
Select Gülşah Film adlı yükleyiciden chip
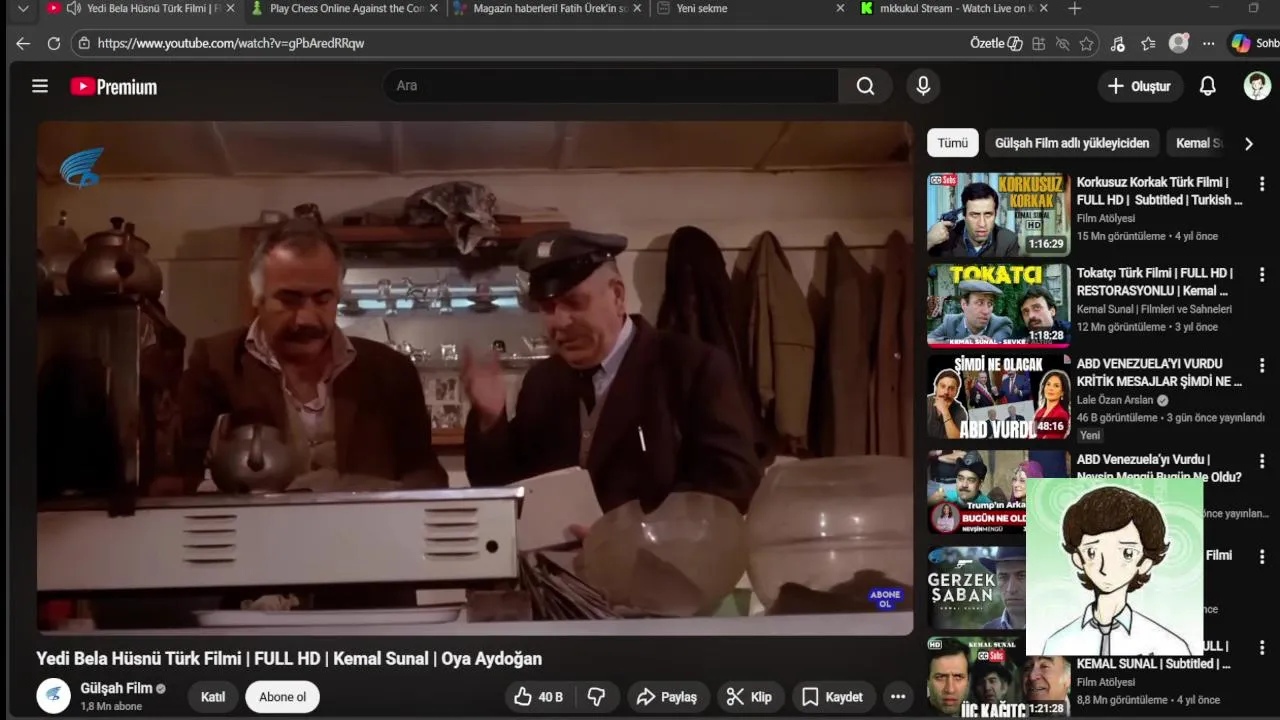[1072, 143]
